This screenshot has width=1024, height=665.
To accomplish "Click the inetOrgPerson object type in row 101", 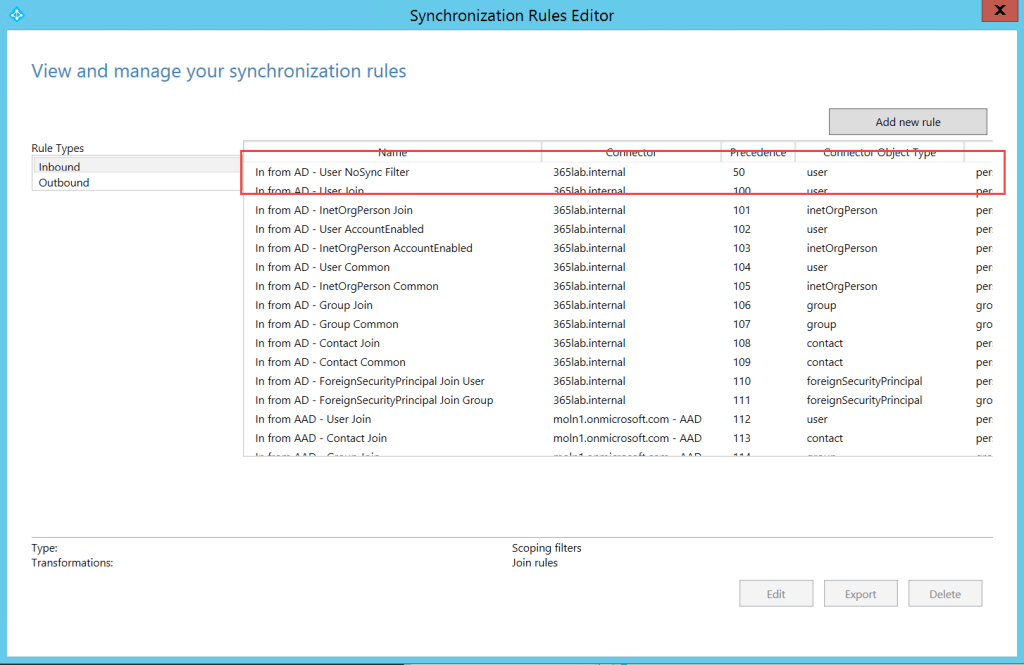I will [x=842, y=210].
